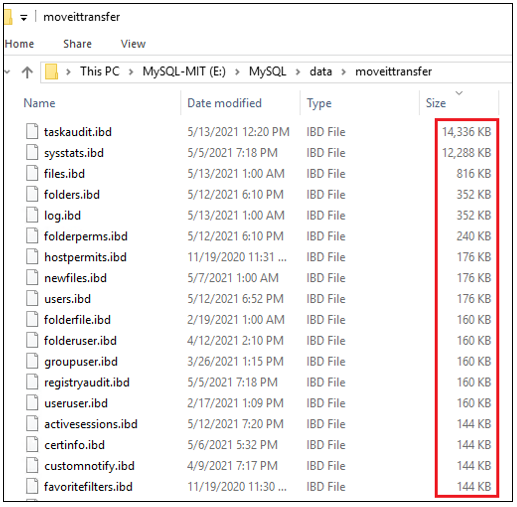Image resolution: width=517 pixels, height=507 pixels.
Task: Click the newfiles.ibd file icon
Action: 32,278
